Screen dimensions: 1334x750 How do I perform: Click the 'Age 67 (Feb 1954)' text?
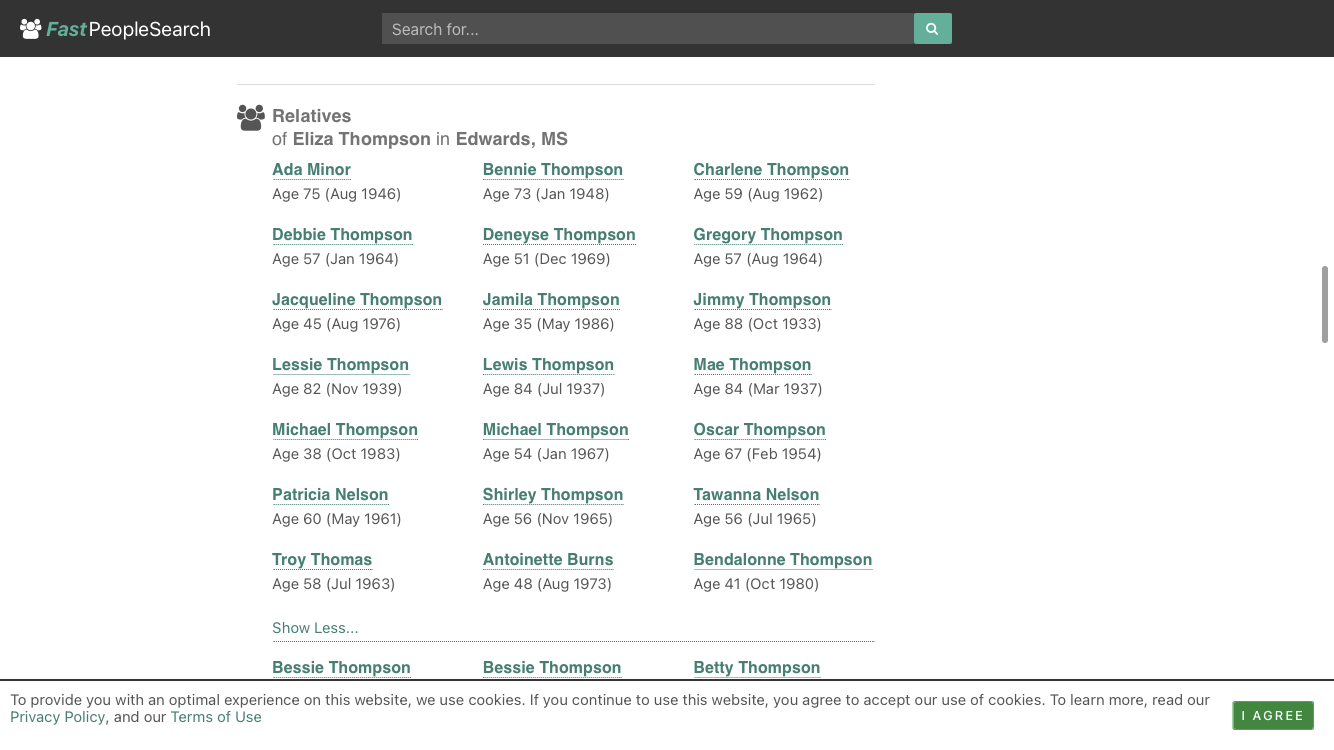pos(757,454)
